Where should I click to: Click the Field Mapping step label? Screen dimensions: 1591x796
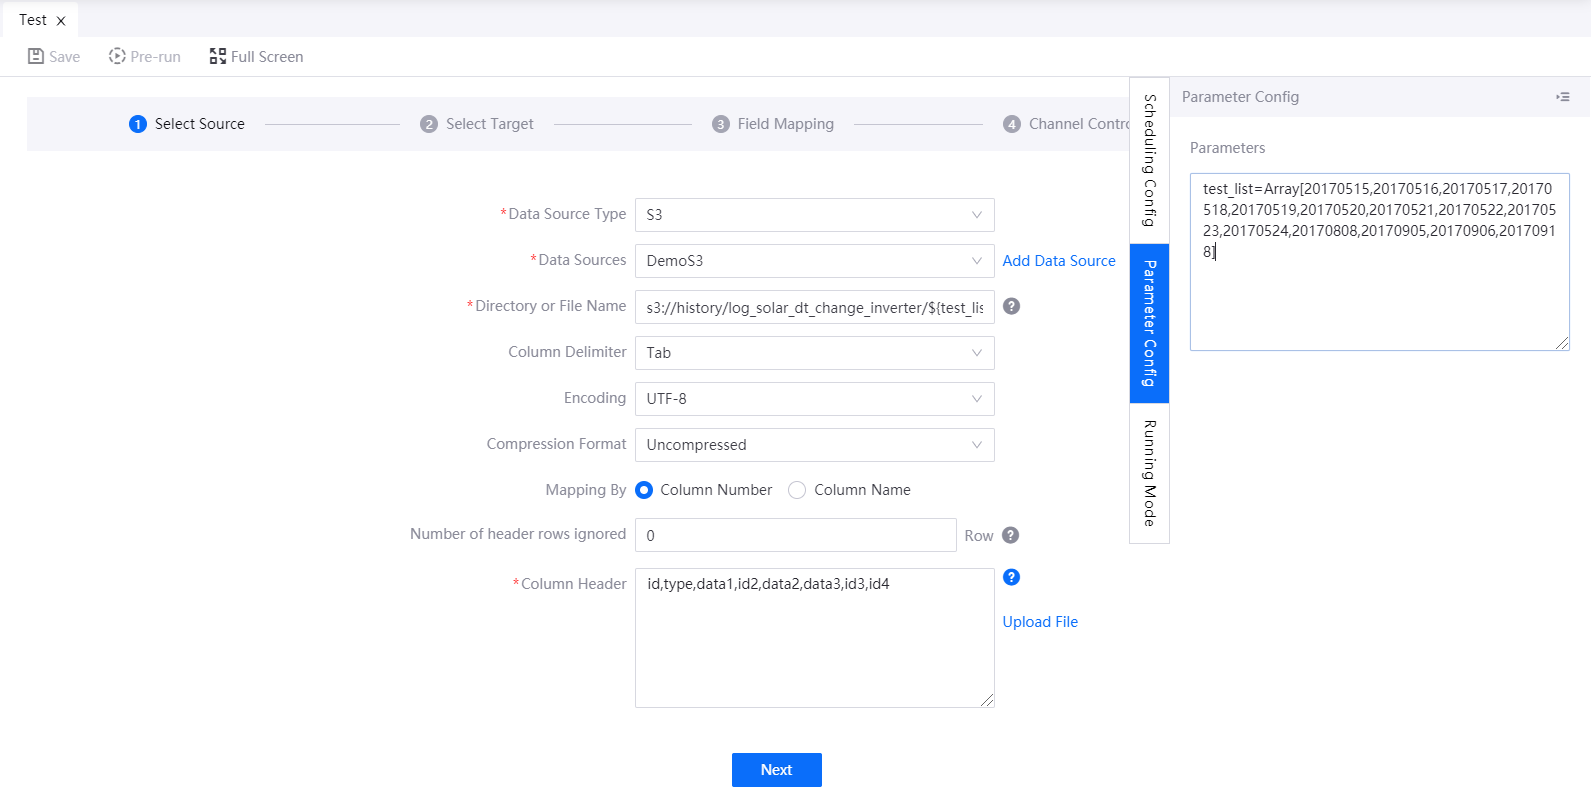click(786, 124)
